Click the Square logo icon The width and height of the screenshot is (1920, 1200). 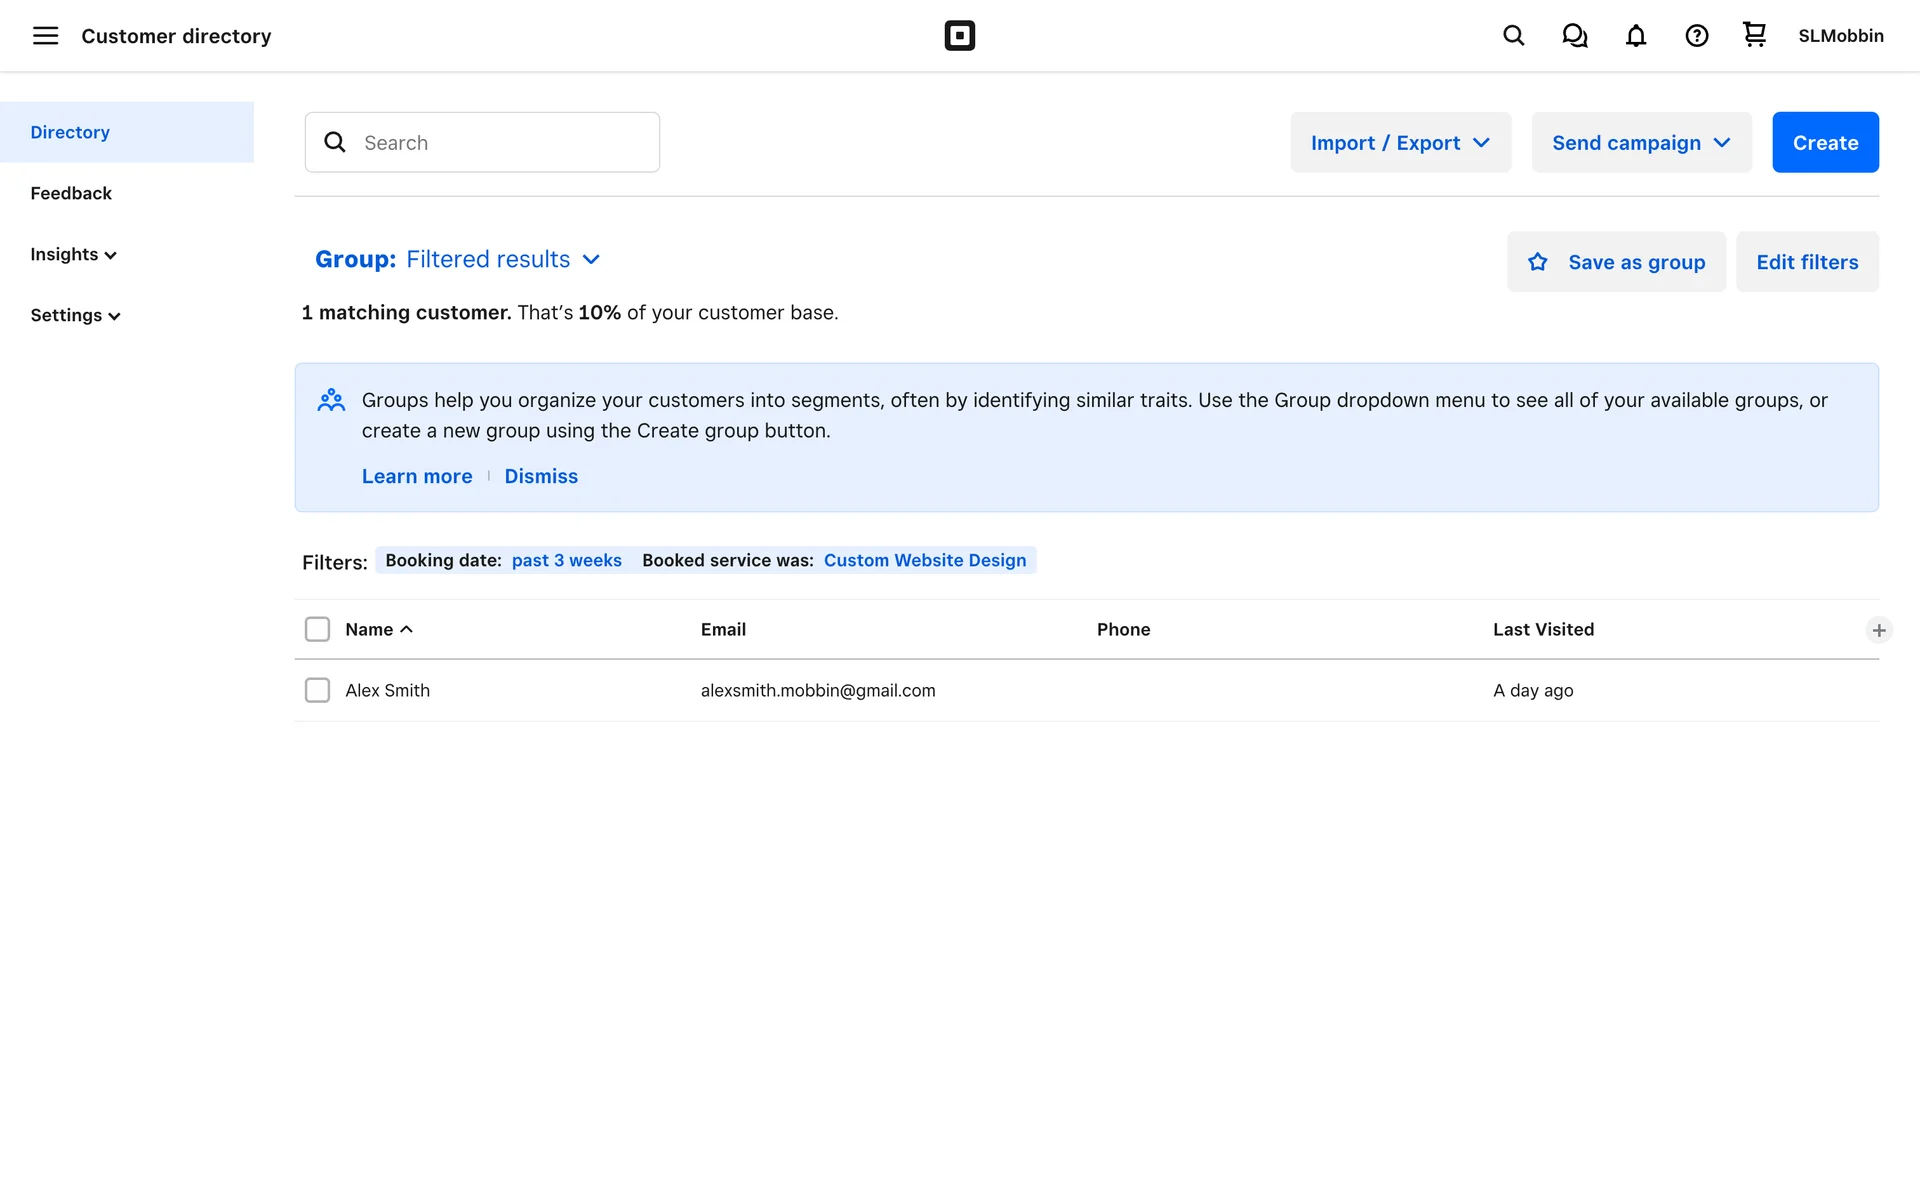[x=959, y=36]
